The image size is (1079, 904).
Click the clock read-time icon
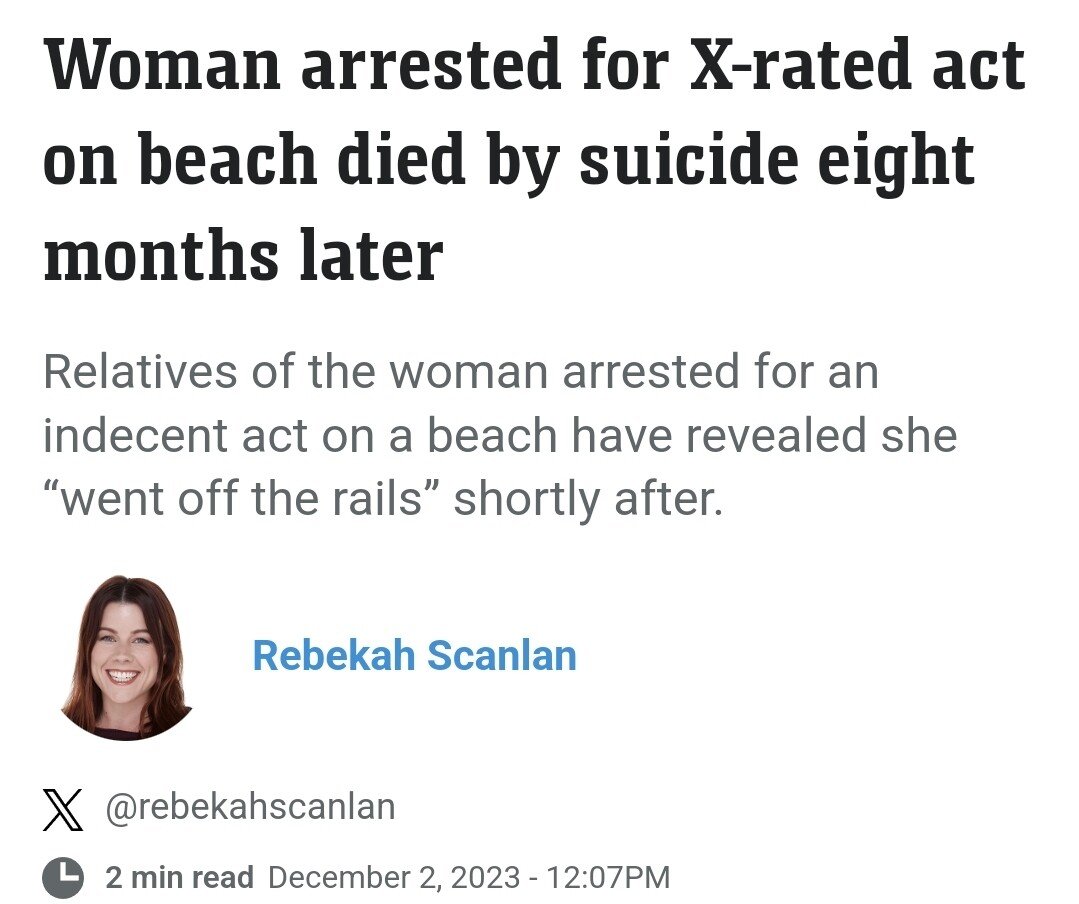tap(63, 877)
